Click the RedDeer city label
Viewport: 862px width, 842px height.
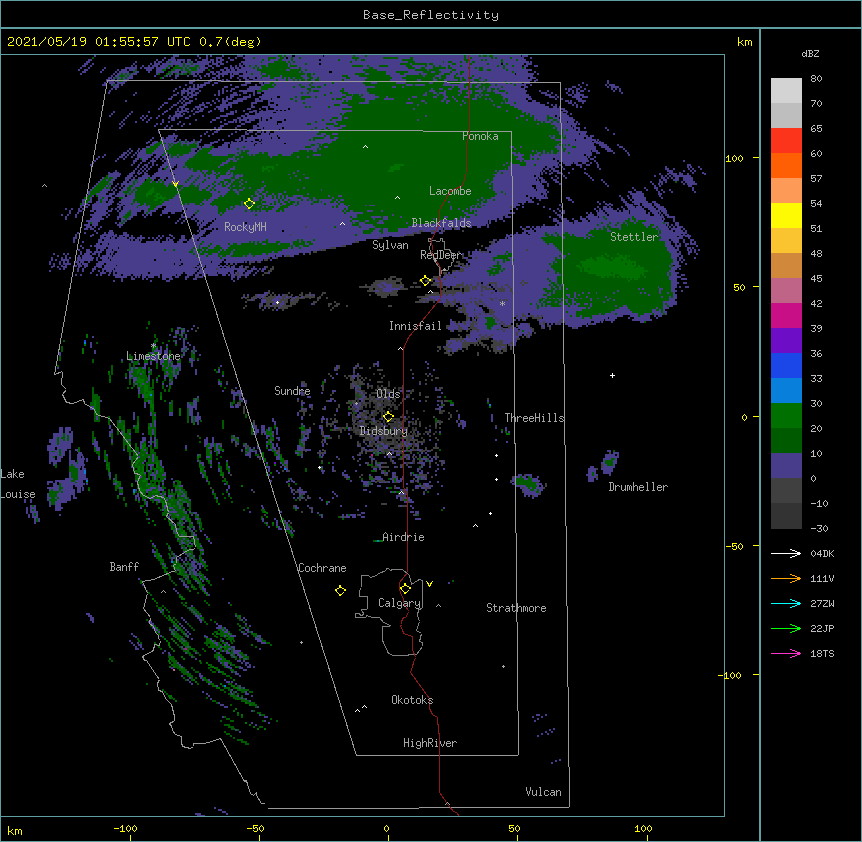(441, 255)
